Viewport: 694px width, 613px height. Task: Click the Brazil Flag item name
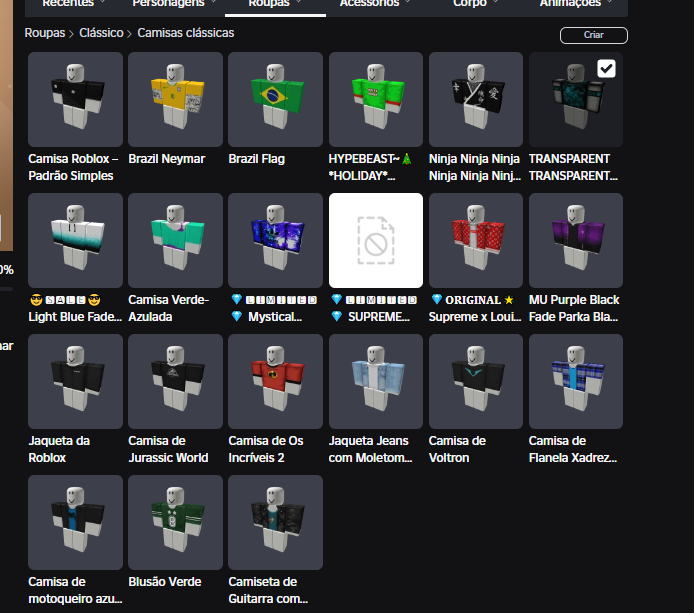[x=257, y=159]
